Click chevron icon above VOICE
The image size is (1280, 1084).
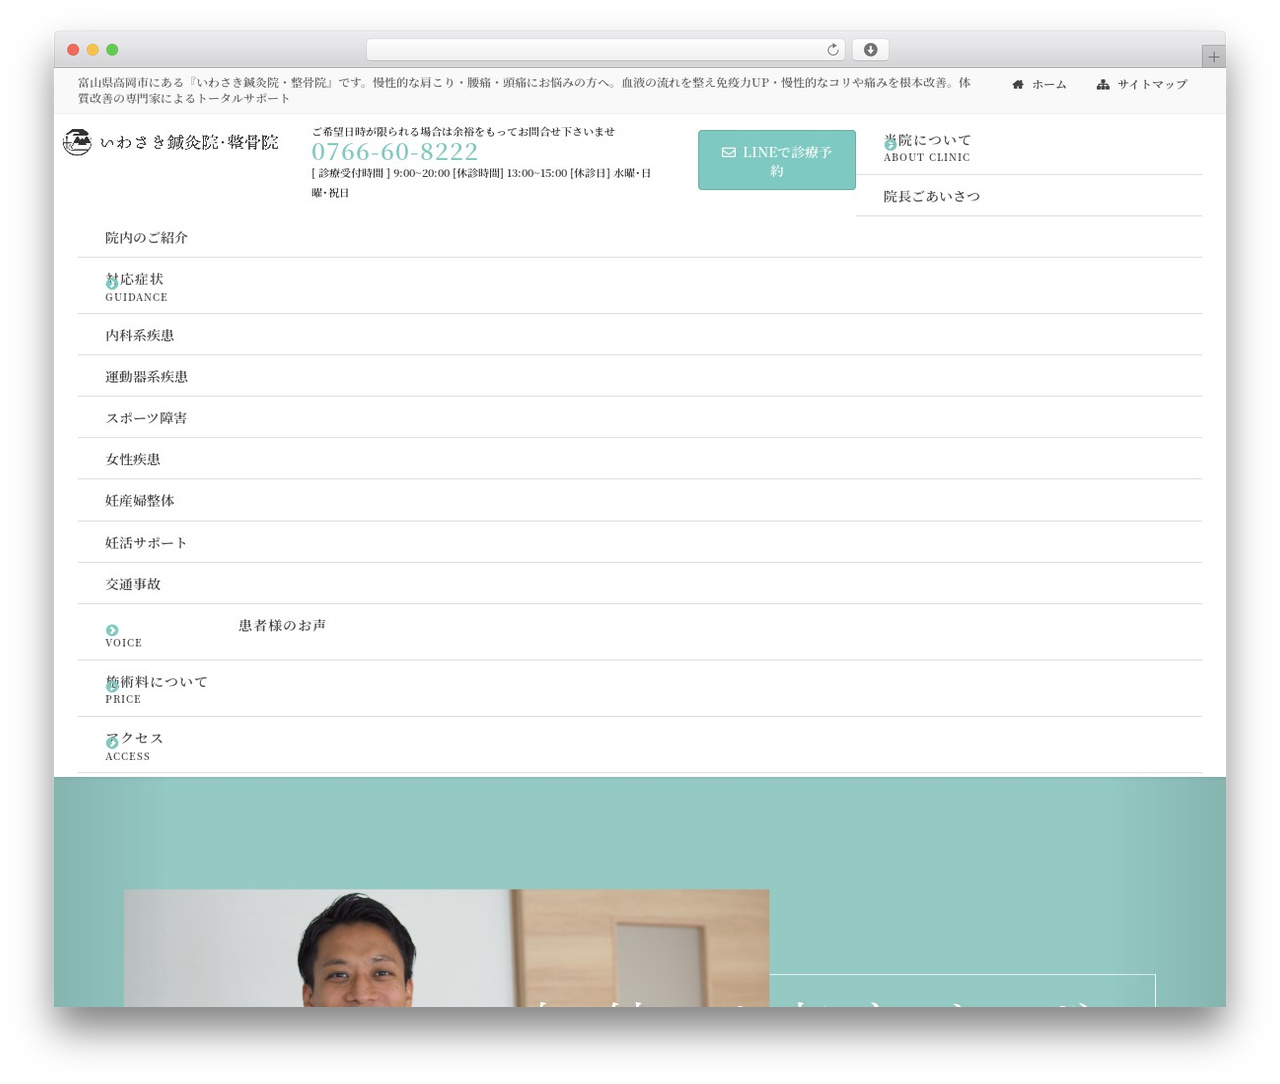112,630
